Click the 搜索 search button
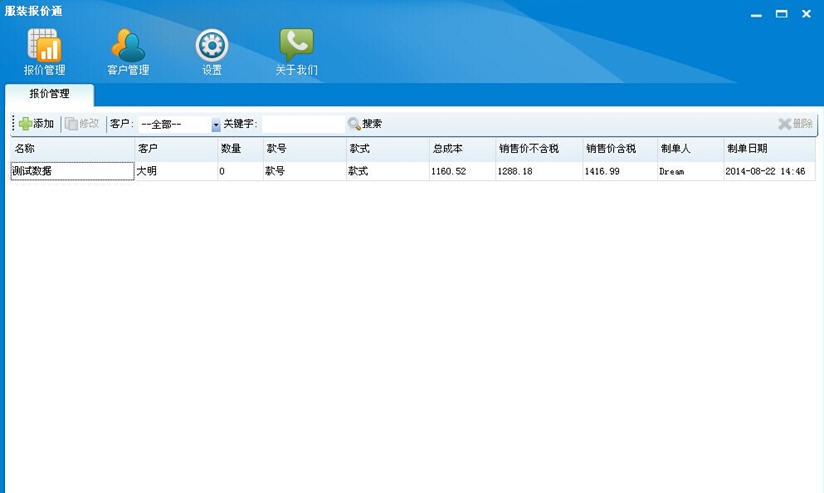The width and height of the screenshot is (824, 493). point(365,124)
